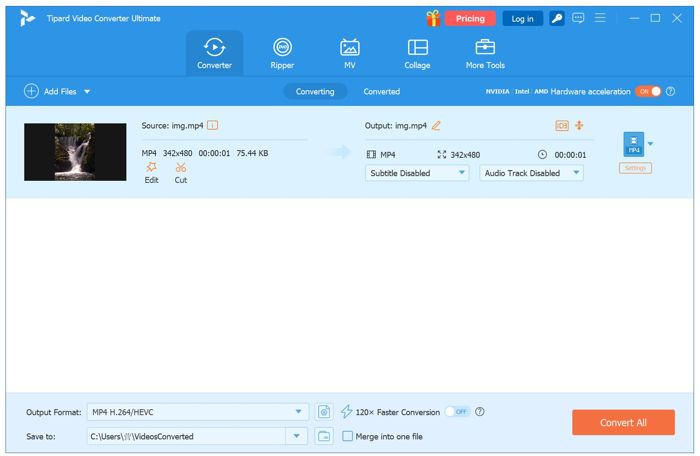Expand the Output Format MP4 H.264/HEVC dropdown
This screenshot has height=456, width=700.
coord(299,411)
